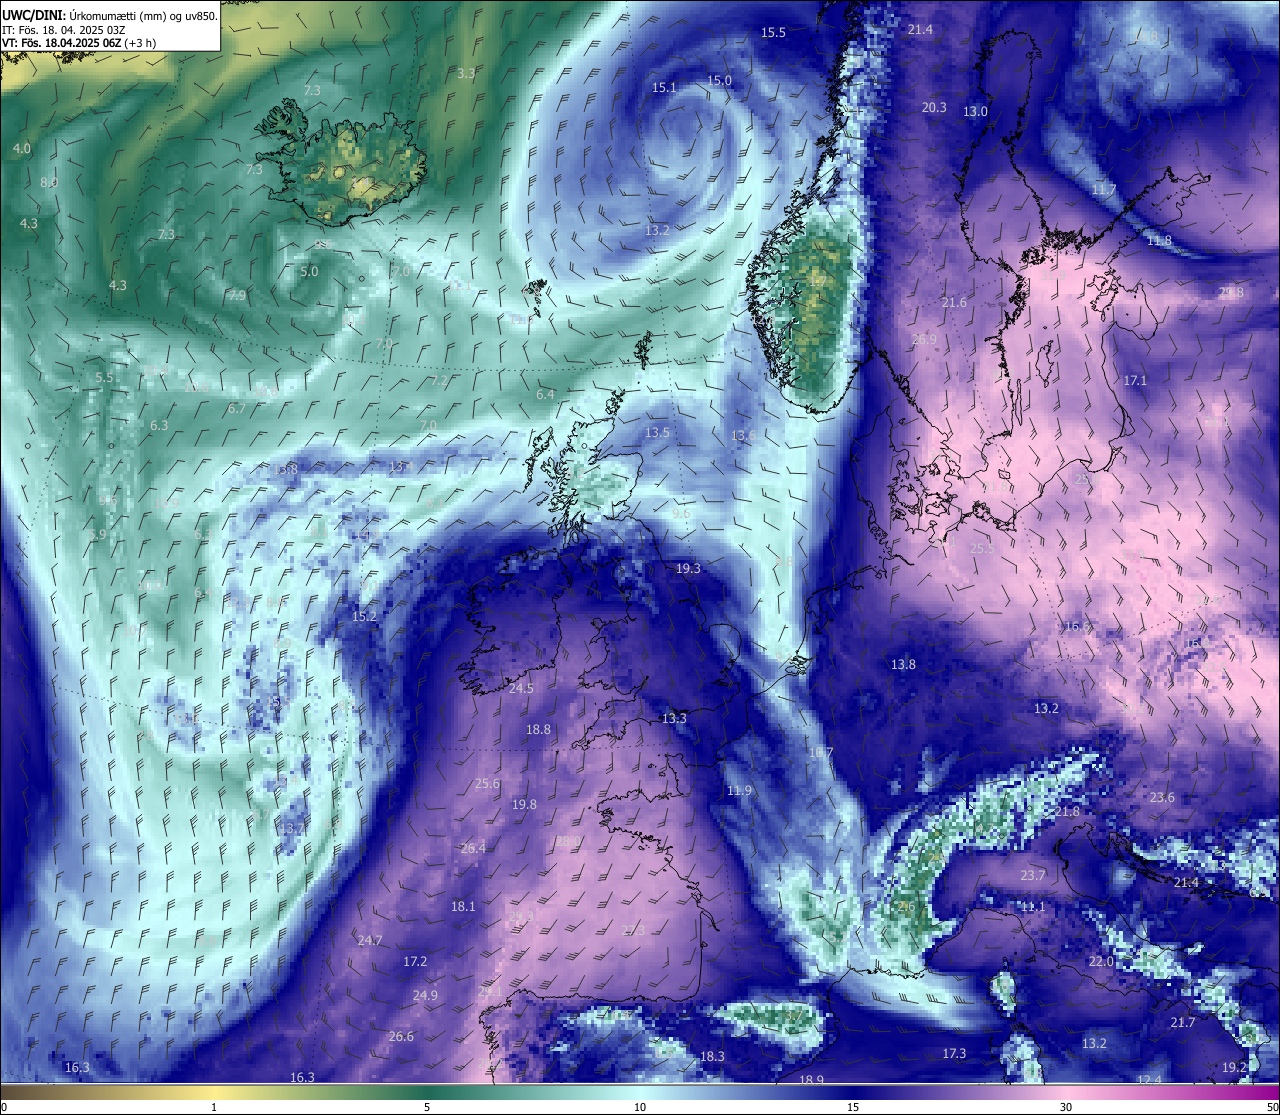Click the 10 tick on the colour scale
The image size is (1280, 1115).
(640, 1107)
